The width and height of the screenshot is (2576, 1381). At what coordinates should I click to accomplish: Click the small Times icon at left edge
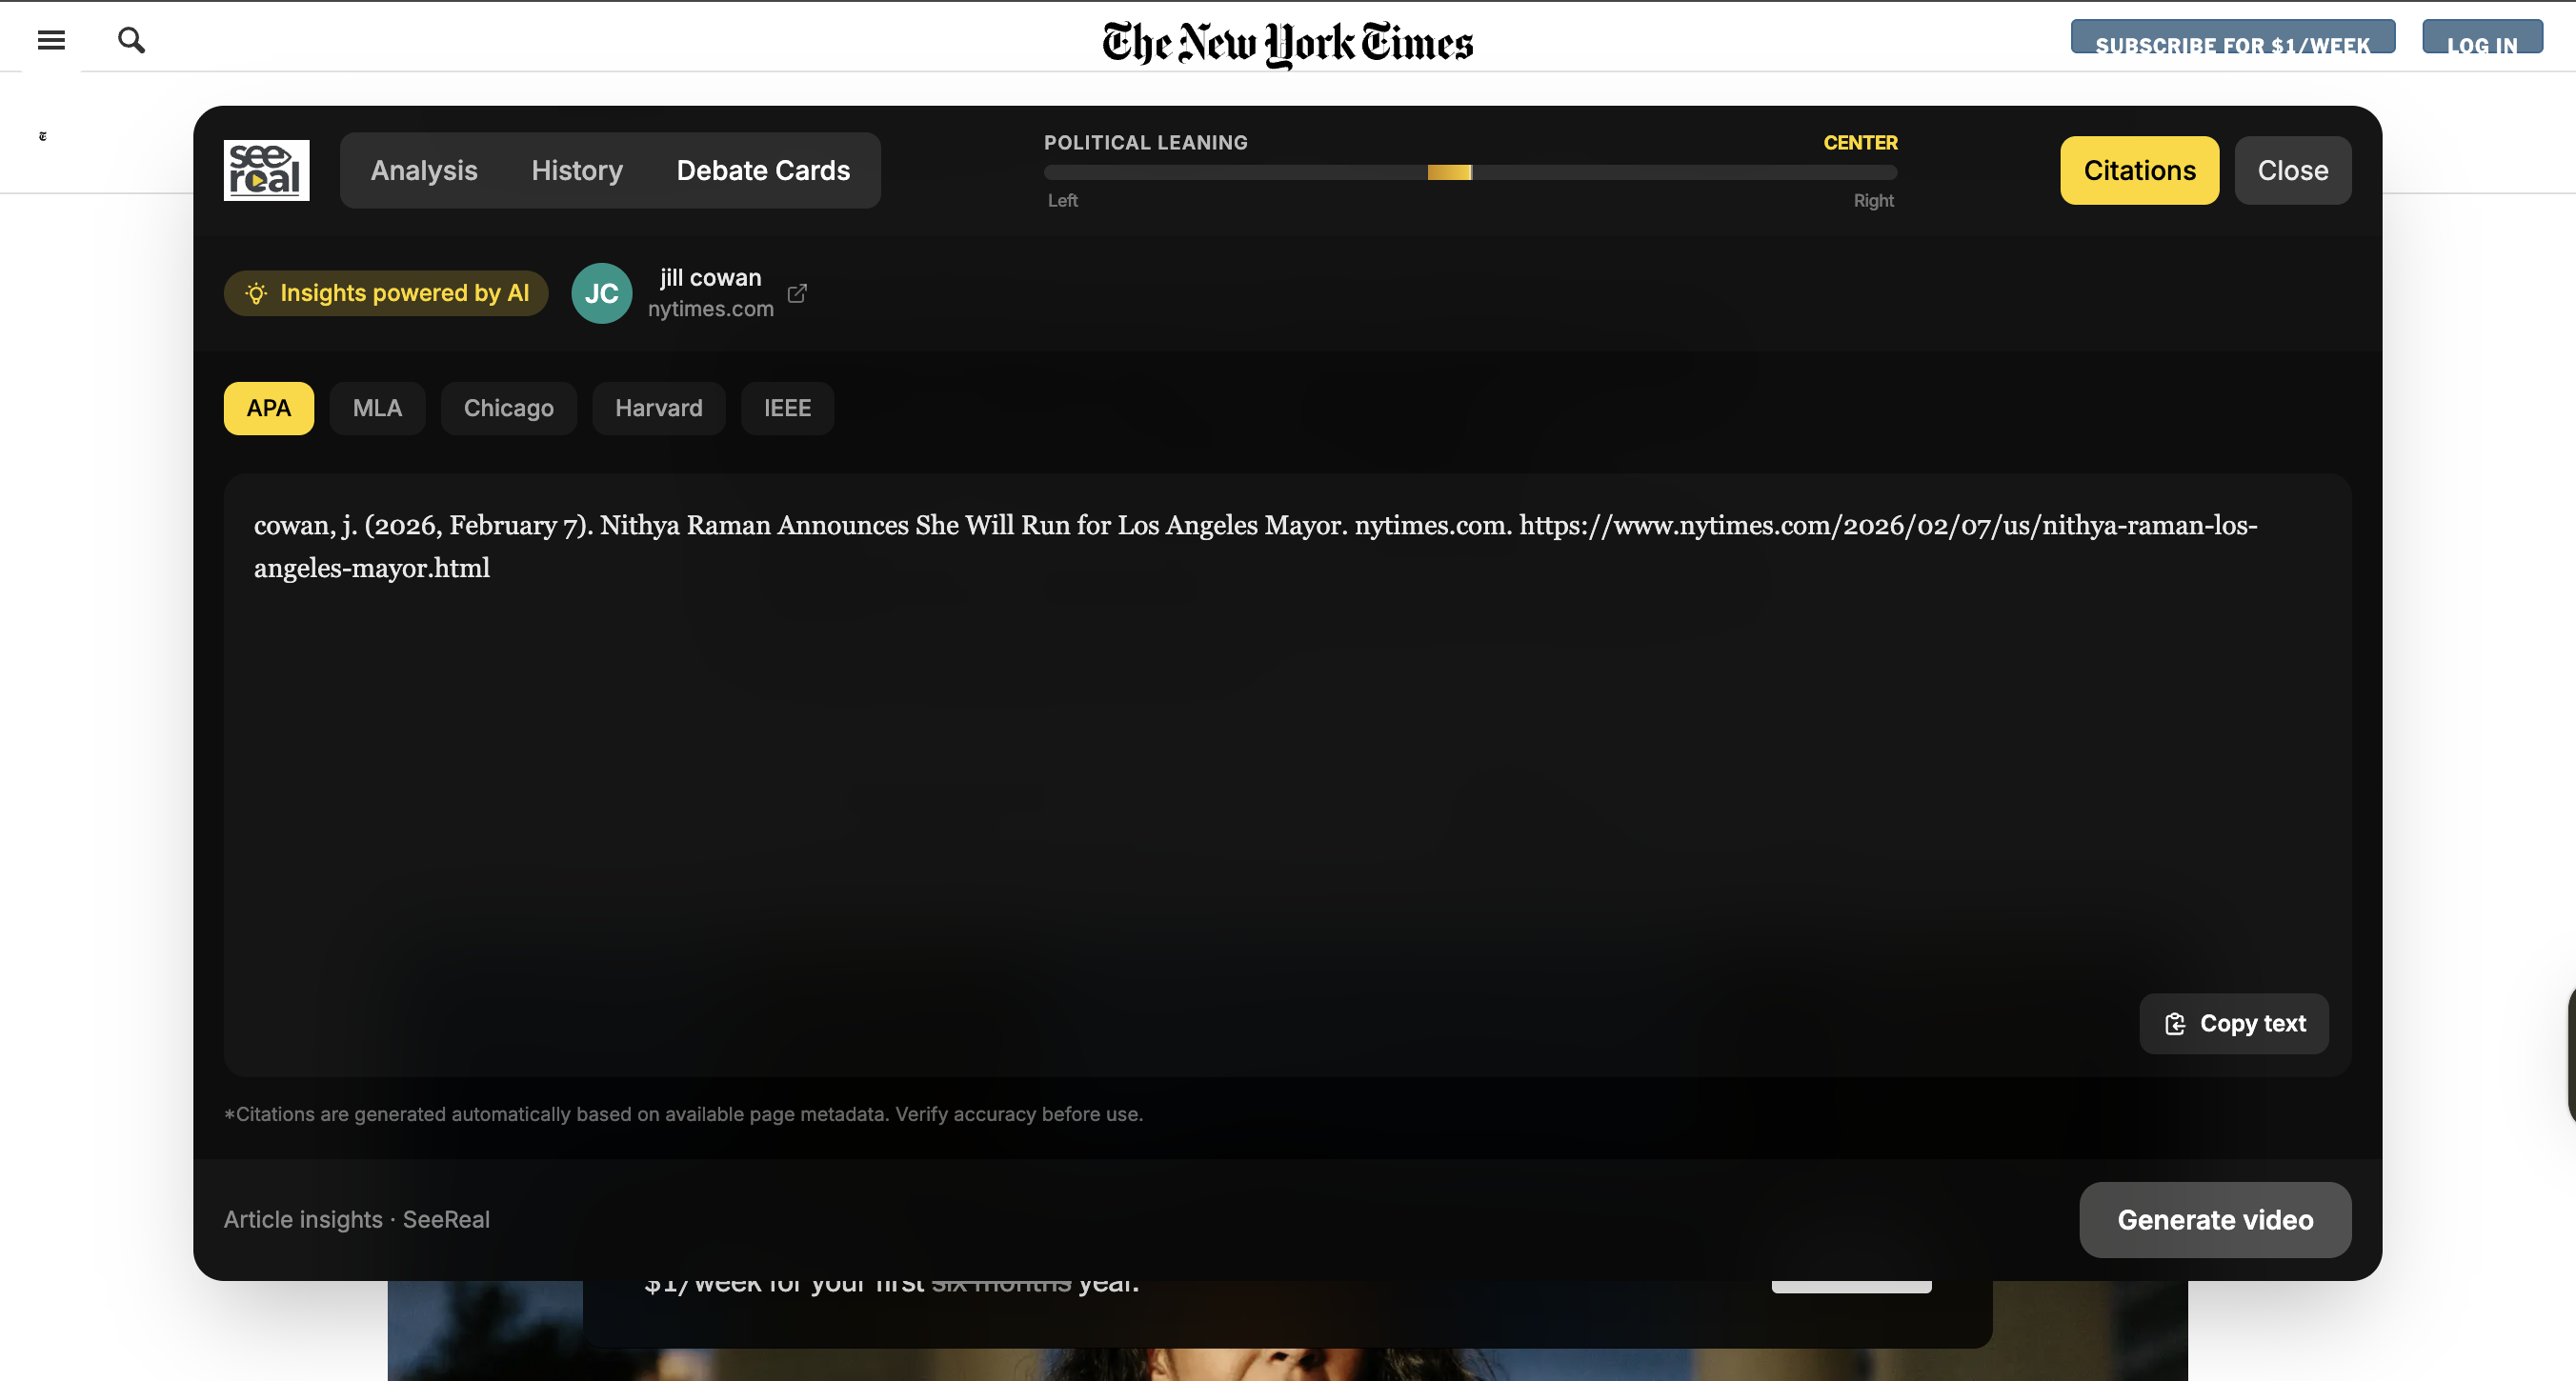[42, 136]
